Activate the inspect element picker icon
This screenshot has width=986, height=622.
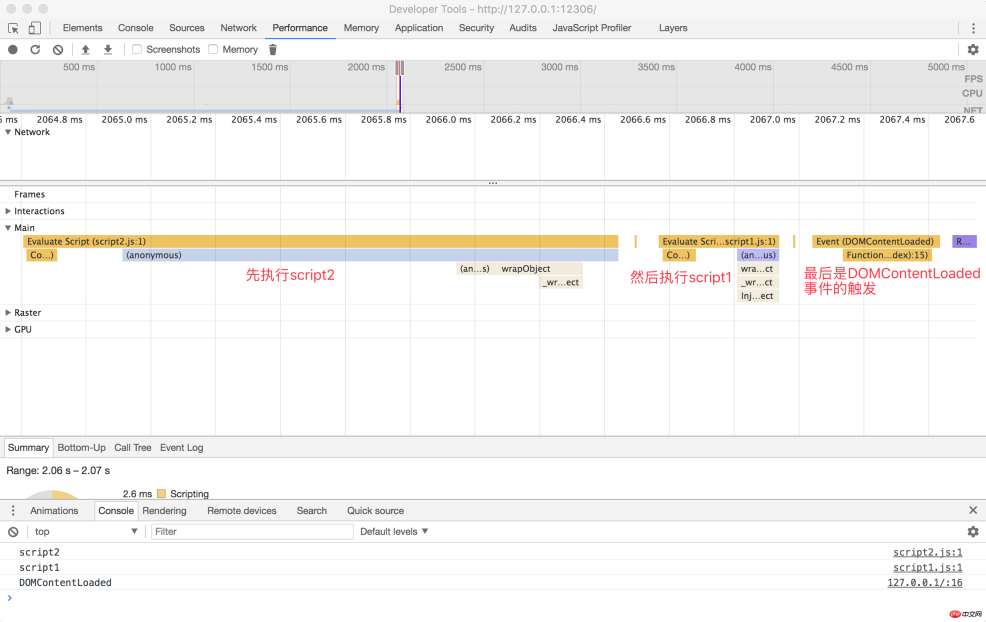[14, 28]
